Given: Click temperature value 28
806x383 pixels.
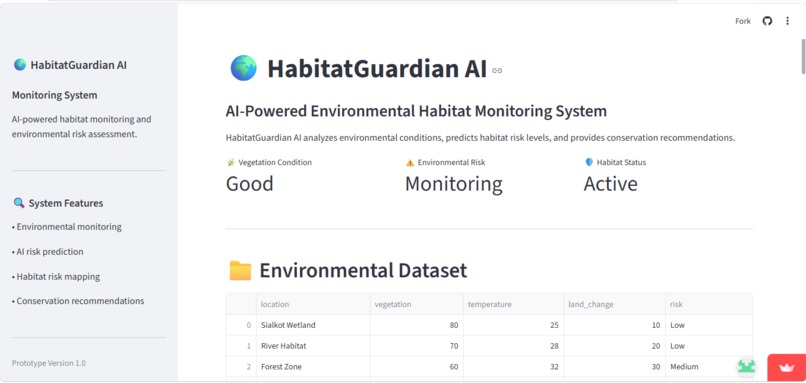Looking at the screenshot, I should pyautogui.click(x=513, y=346).
